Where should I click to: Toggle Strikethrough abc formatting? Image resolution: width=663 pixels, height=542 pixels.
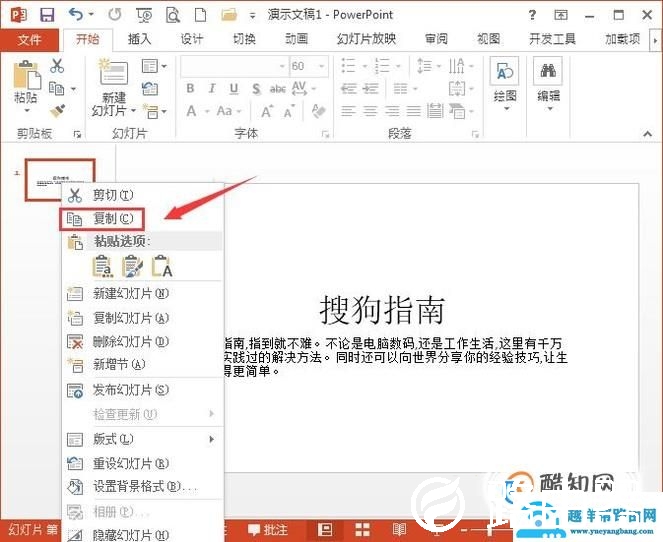[x=278, y=89]
